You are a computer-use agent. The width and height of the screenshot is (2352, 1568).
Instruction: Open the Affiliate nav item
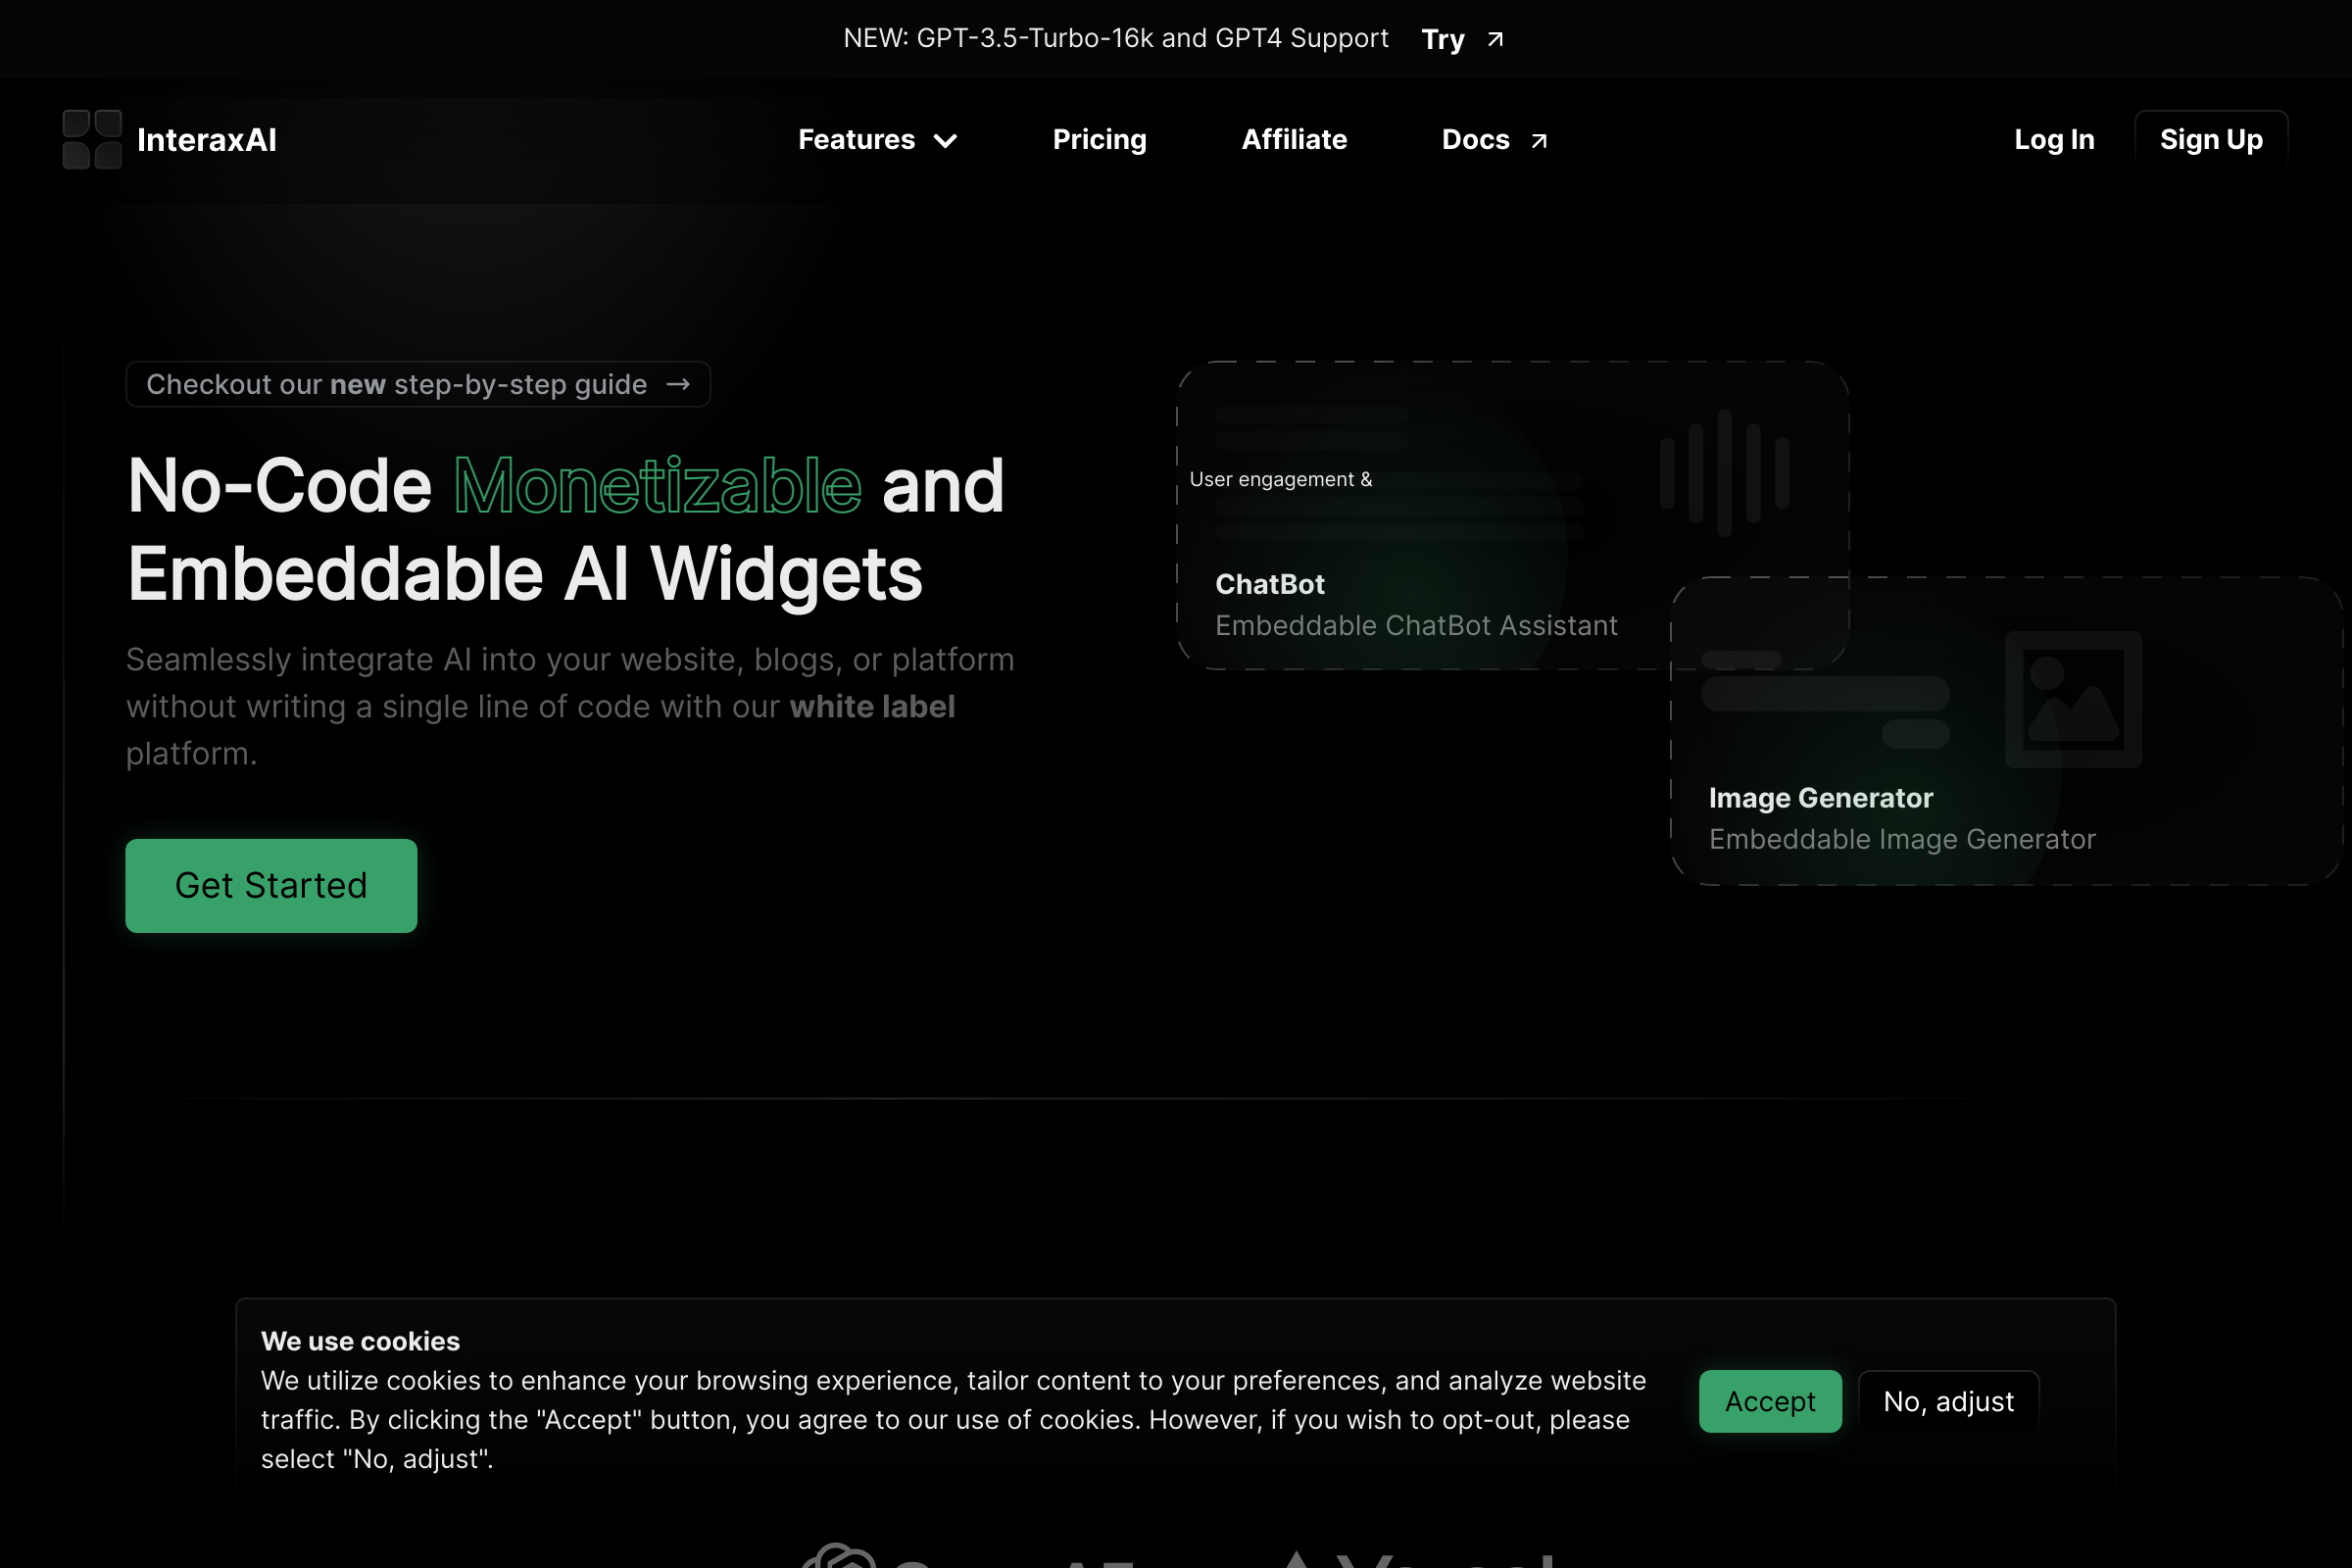pyautogui.click(x=1294, y=140)
